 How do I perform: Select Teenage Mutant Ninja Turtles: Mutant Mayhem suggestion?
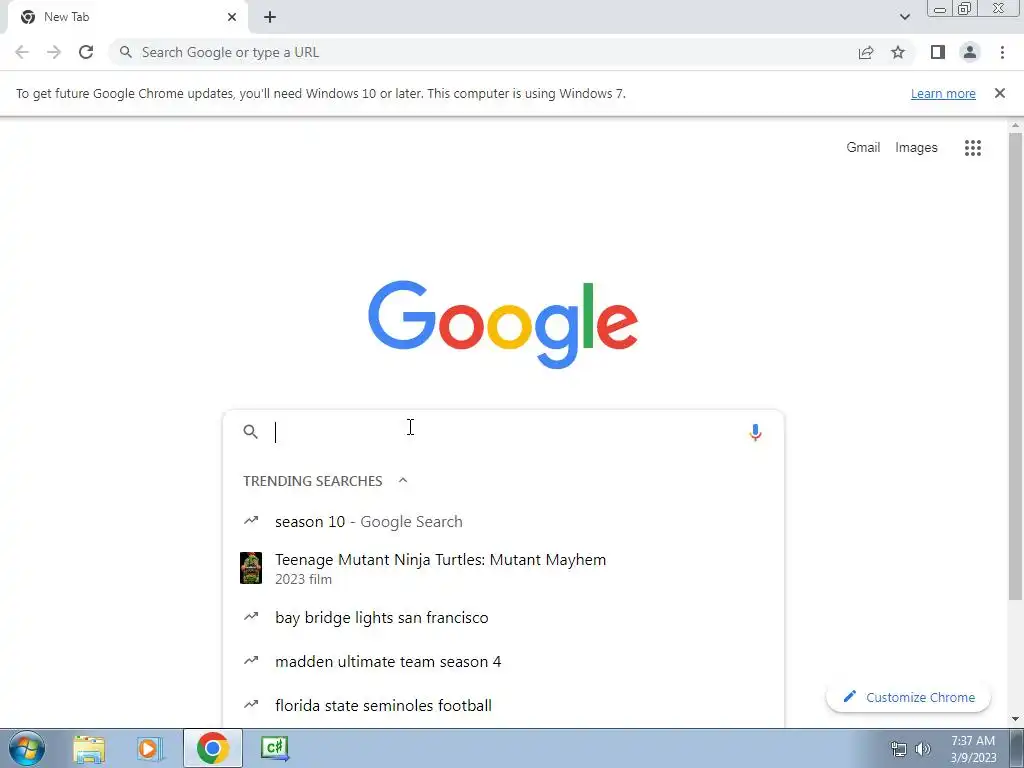point(503,568)
